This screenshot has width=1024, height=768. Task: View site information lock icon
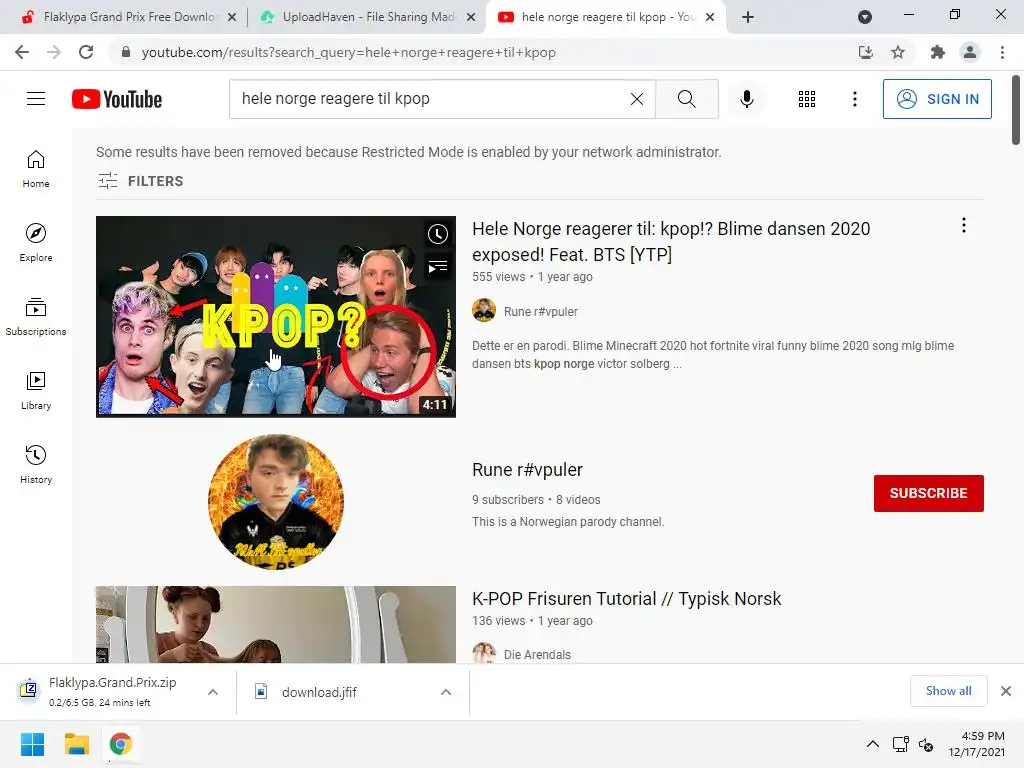125,52
